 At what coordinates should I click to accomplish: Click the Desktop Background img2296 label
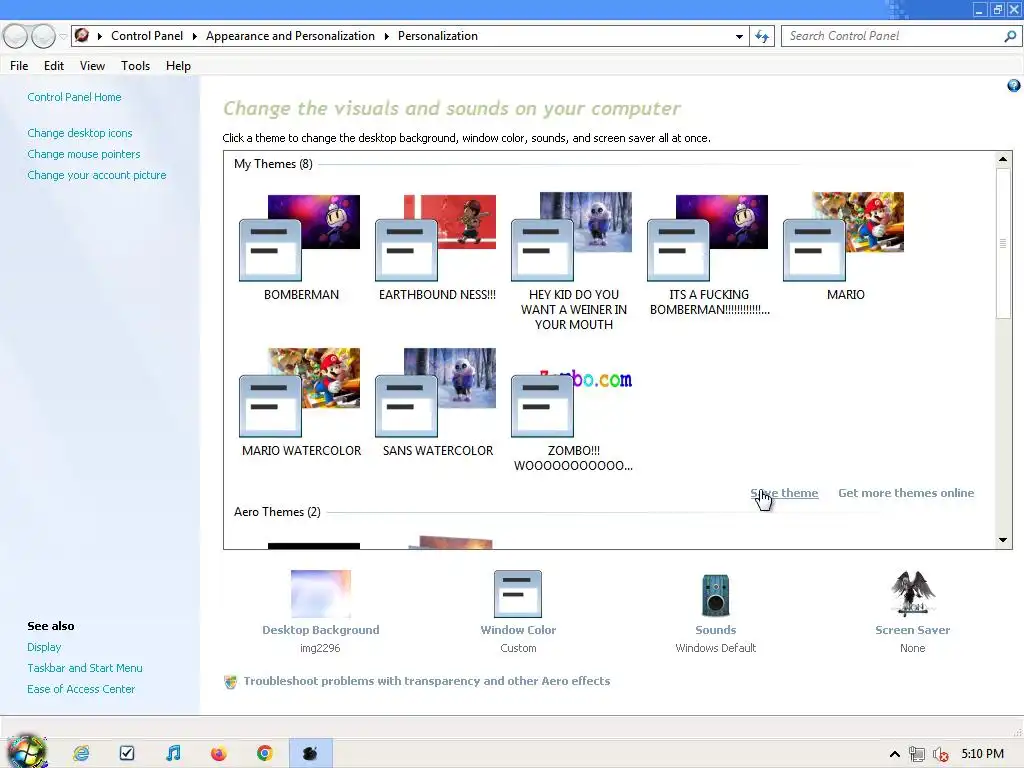[x=320, y=648]
